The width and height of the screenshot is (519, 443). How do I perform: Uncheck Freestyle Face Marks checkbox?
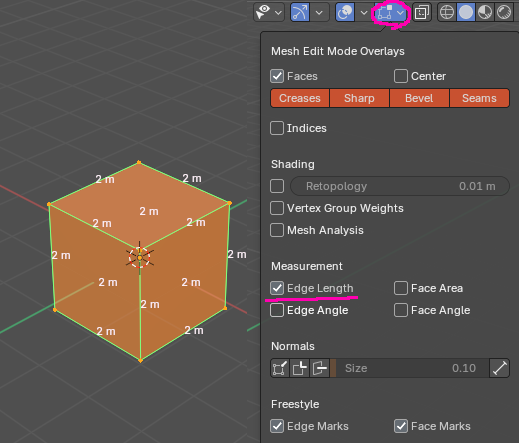click(401, 426)
